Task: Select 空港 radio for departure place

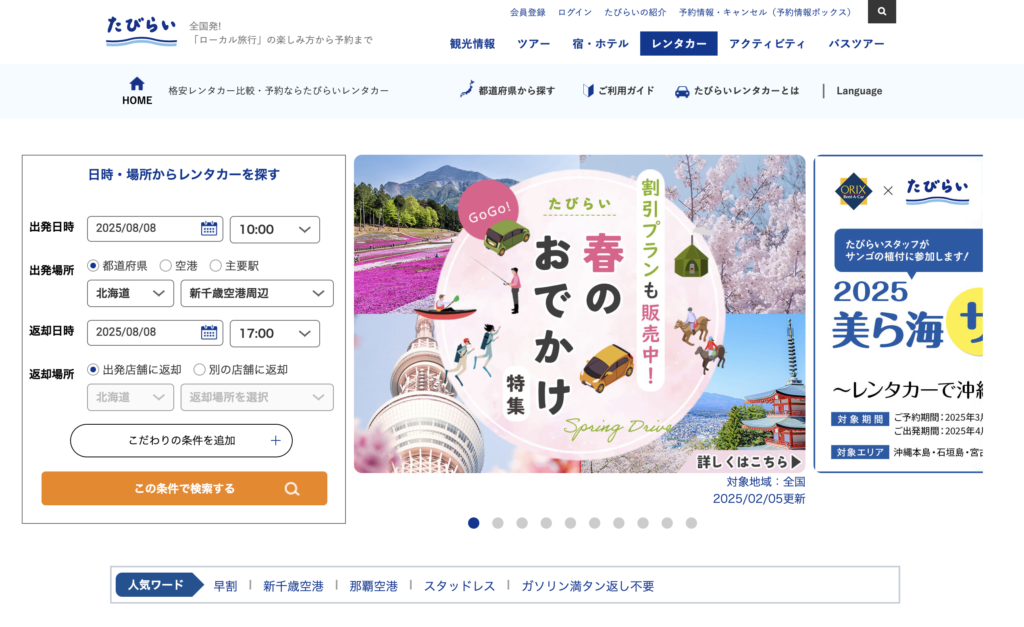Action: 166,265
